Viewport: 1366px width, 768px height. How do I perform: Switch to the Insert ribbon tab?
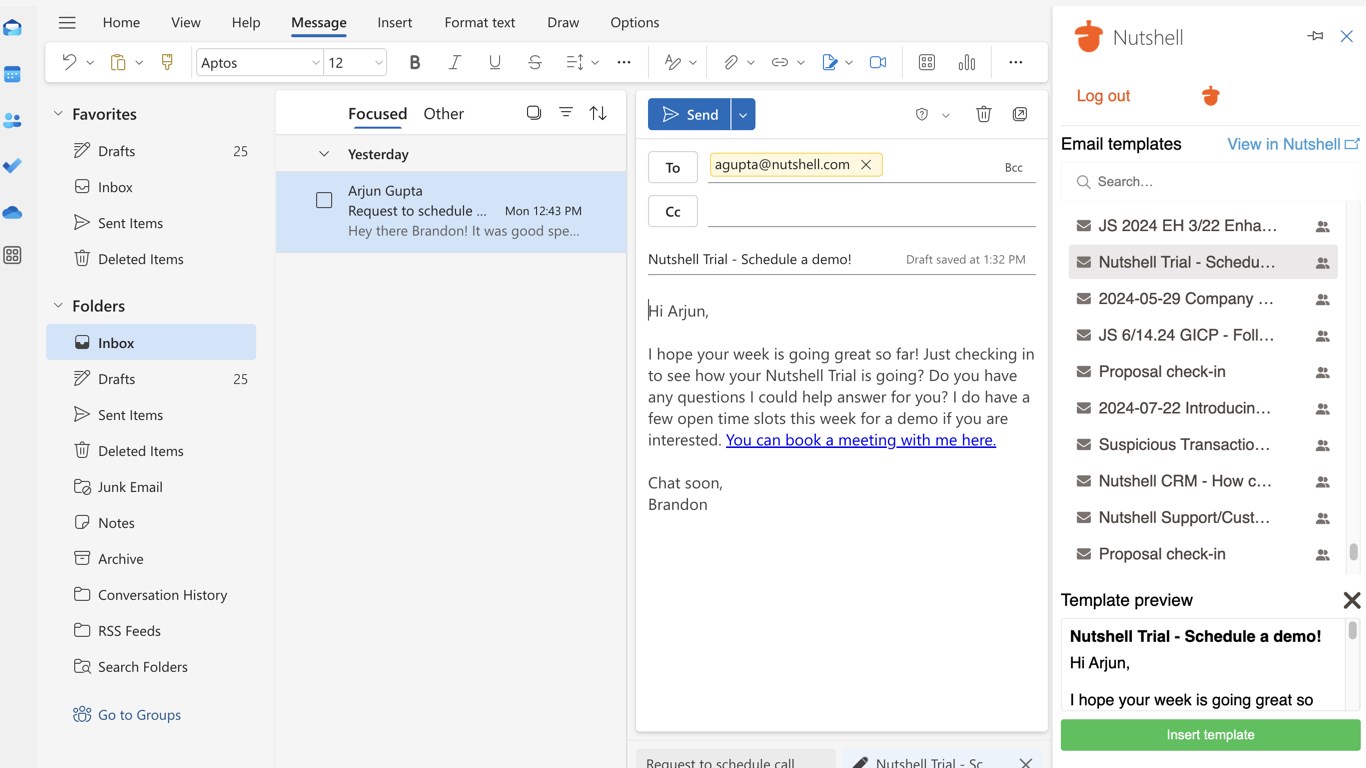[395, 22]
